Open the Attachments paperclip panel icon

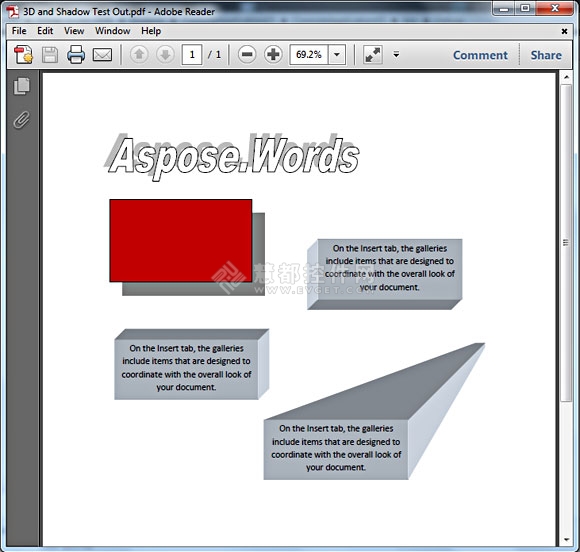(x=21, y=120)
